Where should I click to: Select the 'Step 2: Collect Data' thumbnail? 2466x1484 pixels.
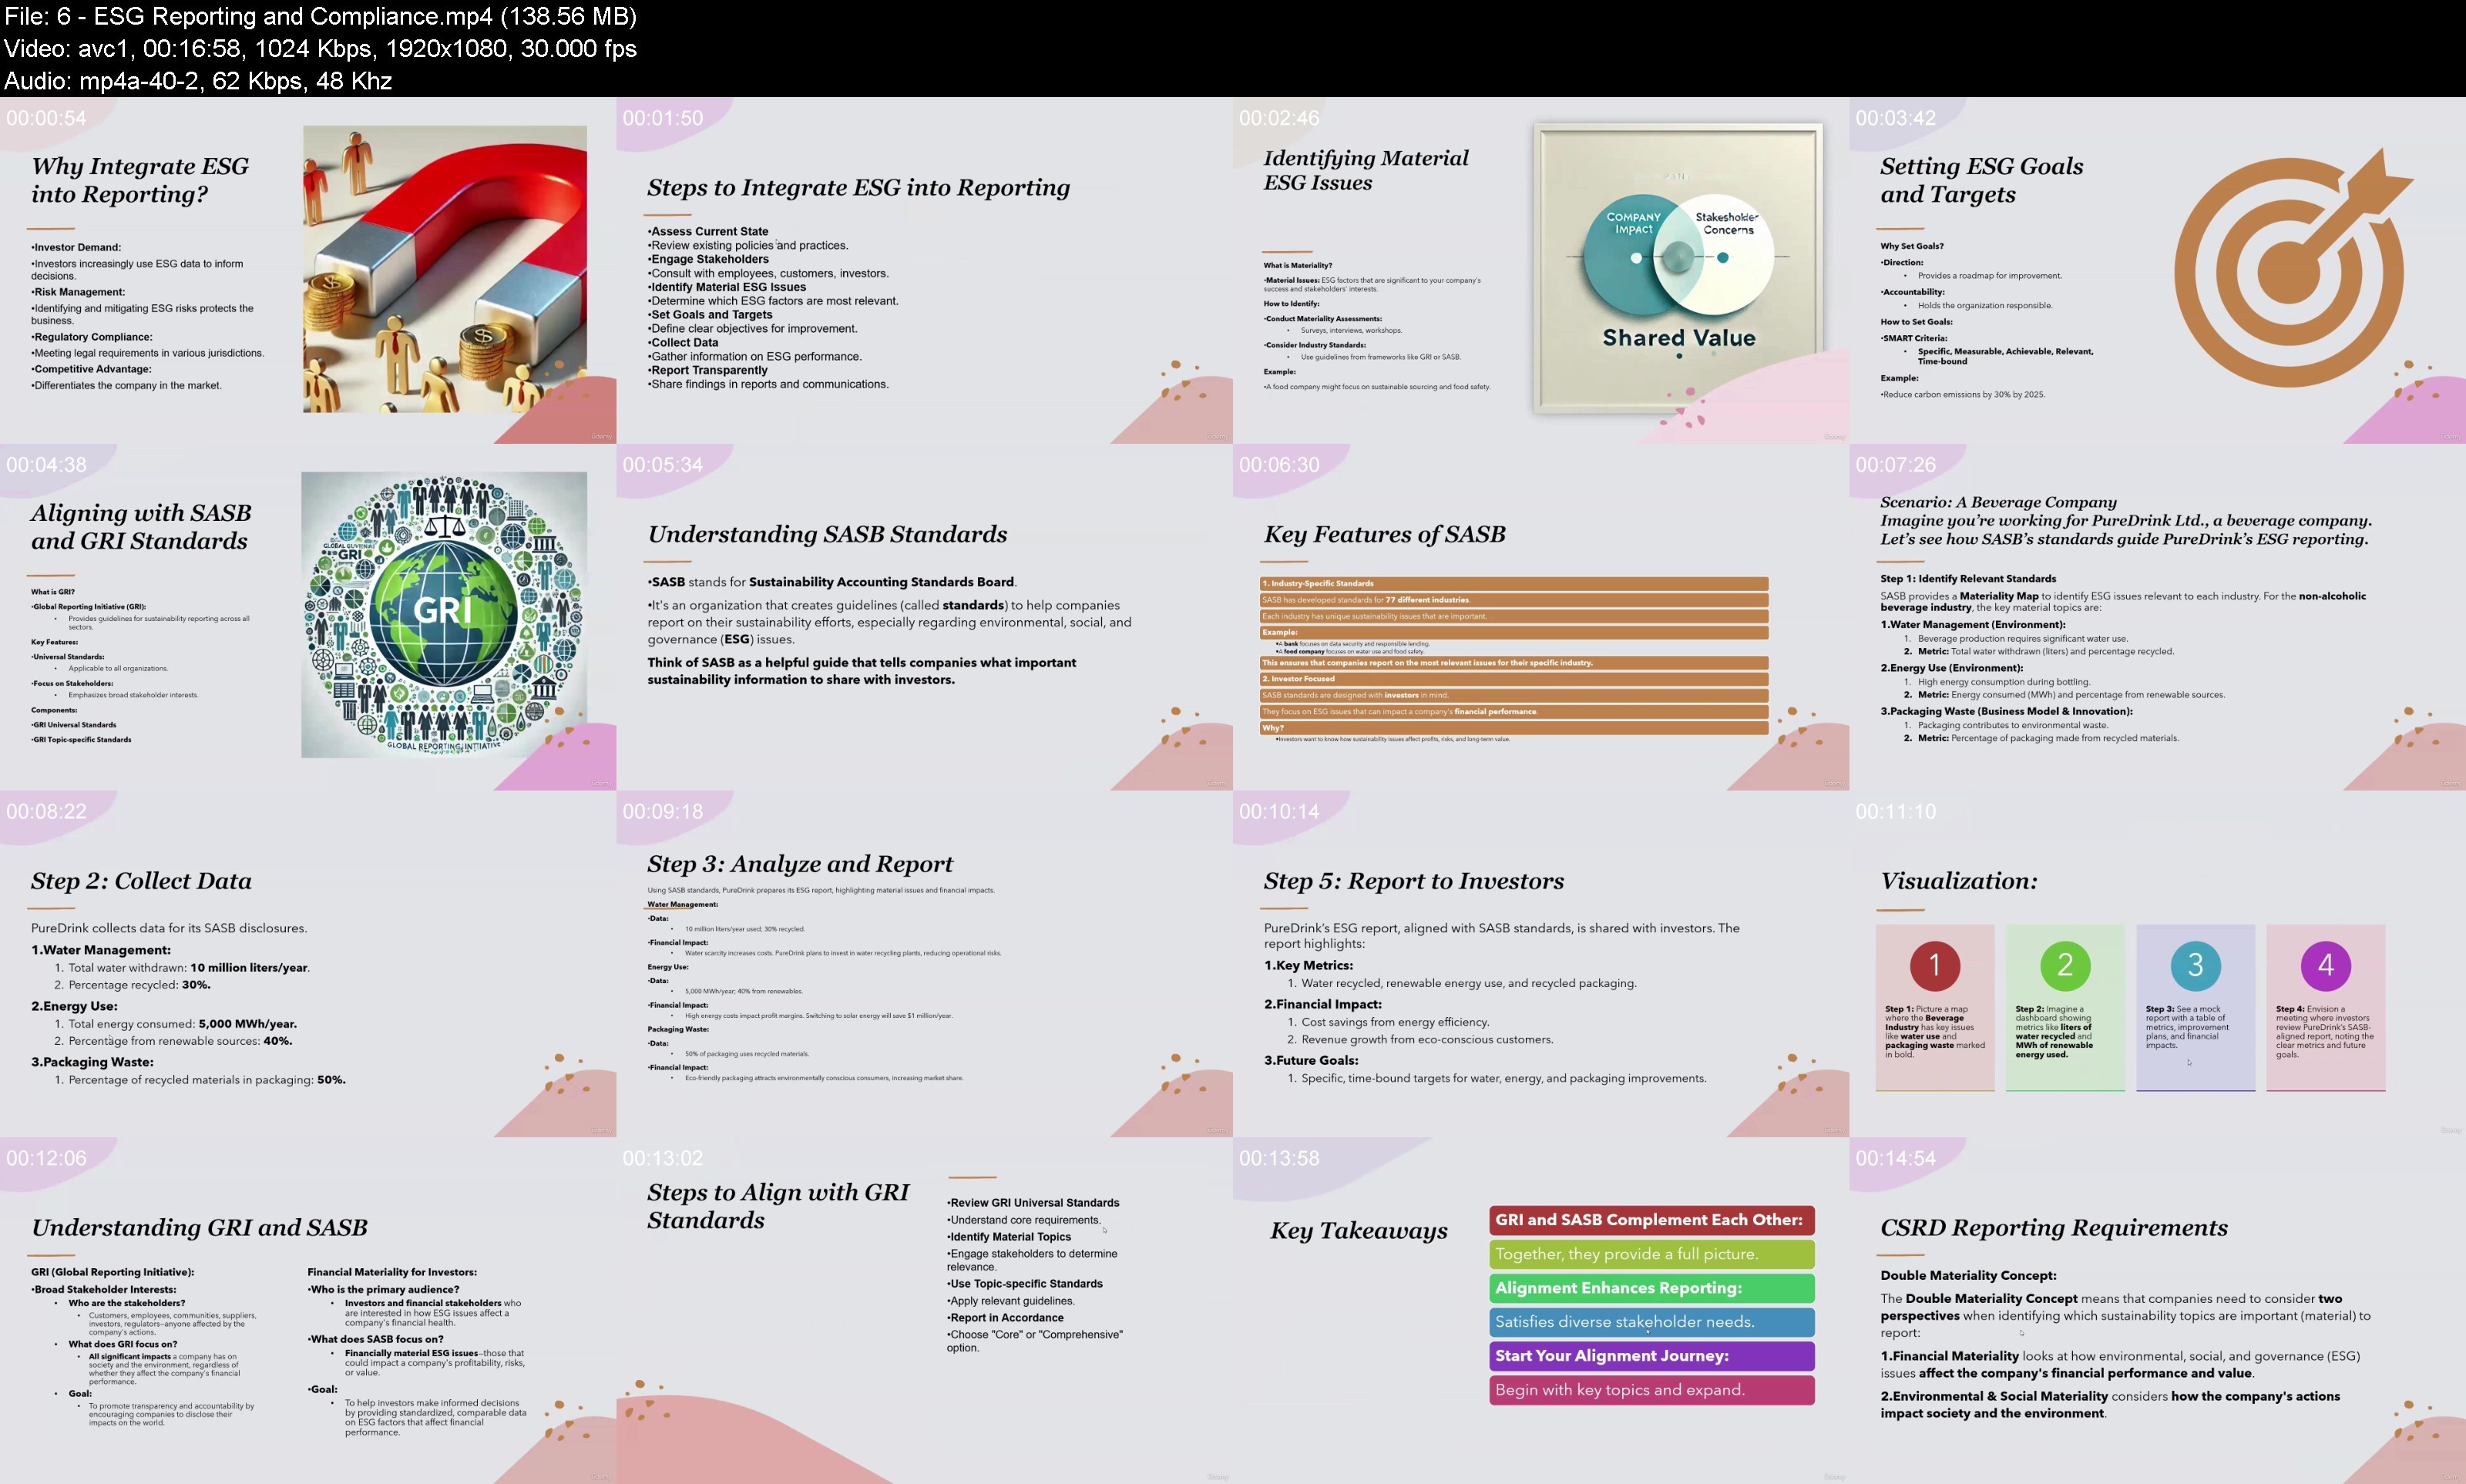click(308, 964)
